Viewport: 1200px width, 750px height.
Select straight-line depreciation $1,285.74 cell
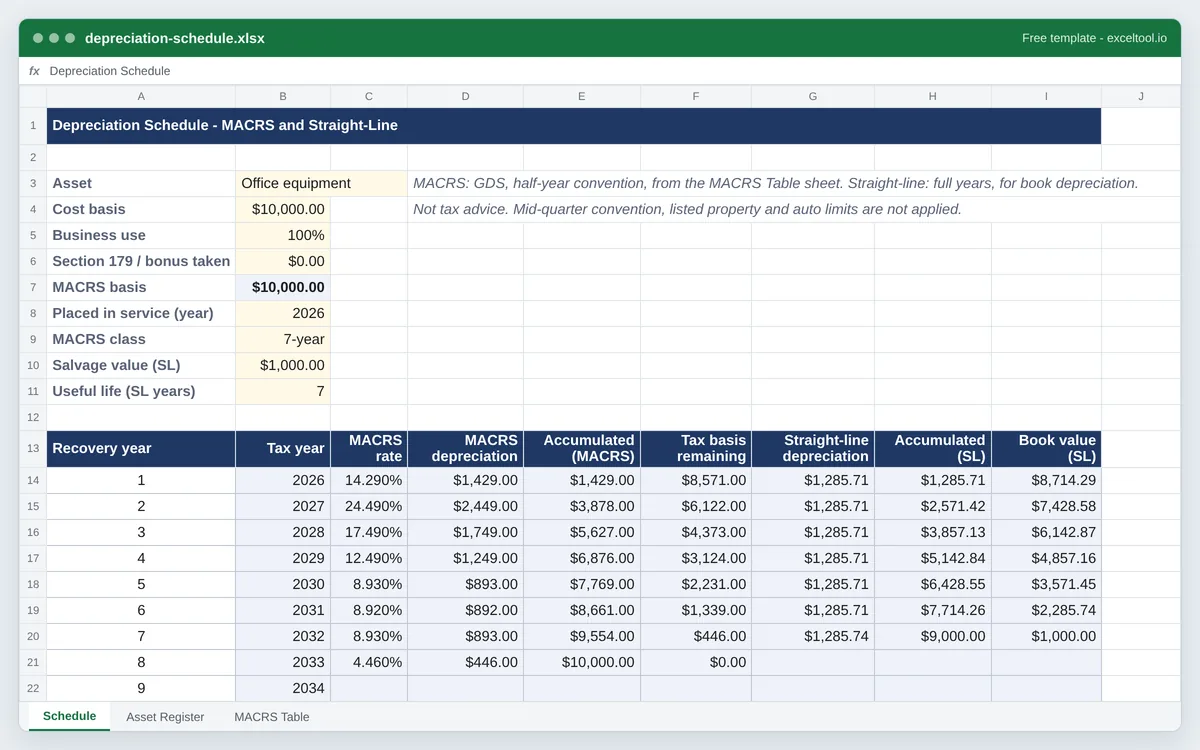pos(813,636)
